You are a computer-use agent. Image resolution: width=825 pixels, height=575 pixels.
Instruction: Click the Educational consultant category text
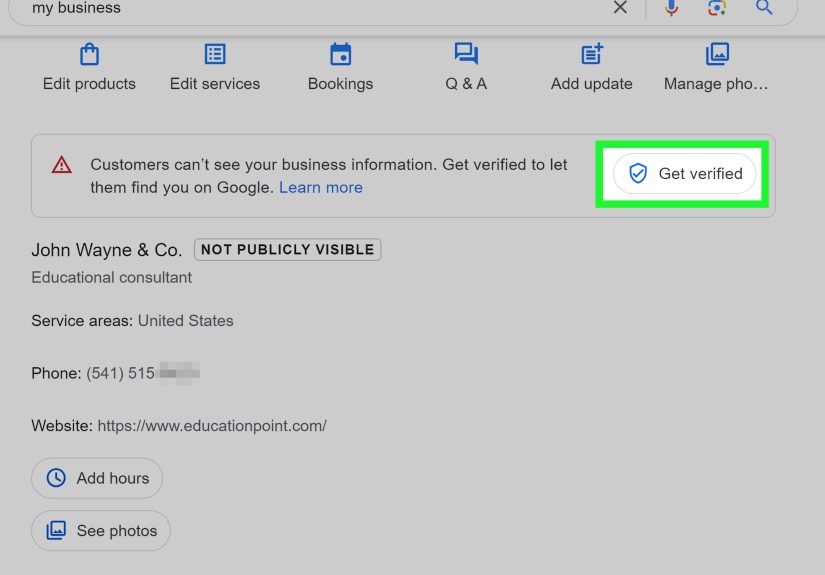112,277
